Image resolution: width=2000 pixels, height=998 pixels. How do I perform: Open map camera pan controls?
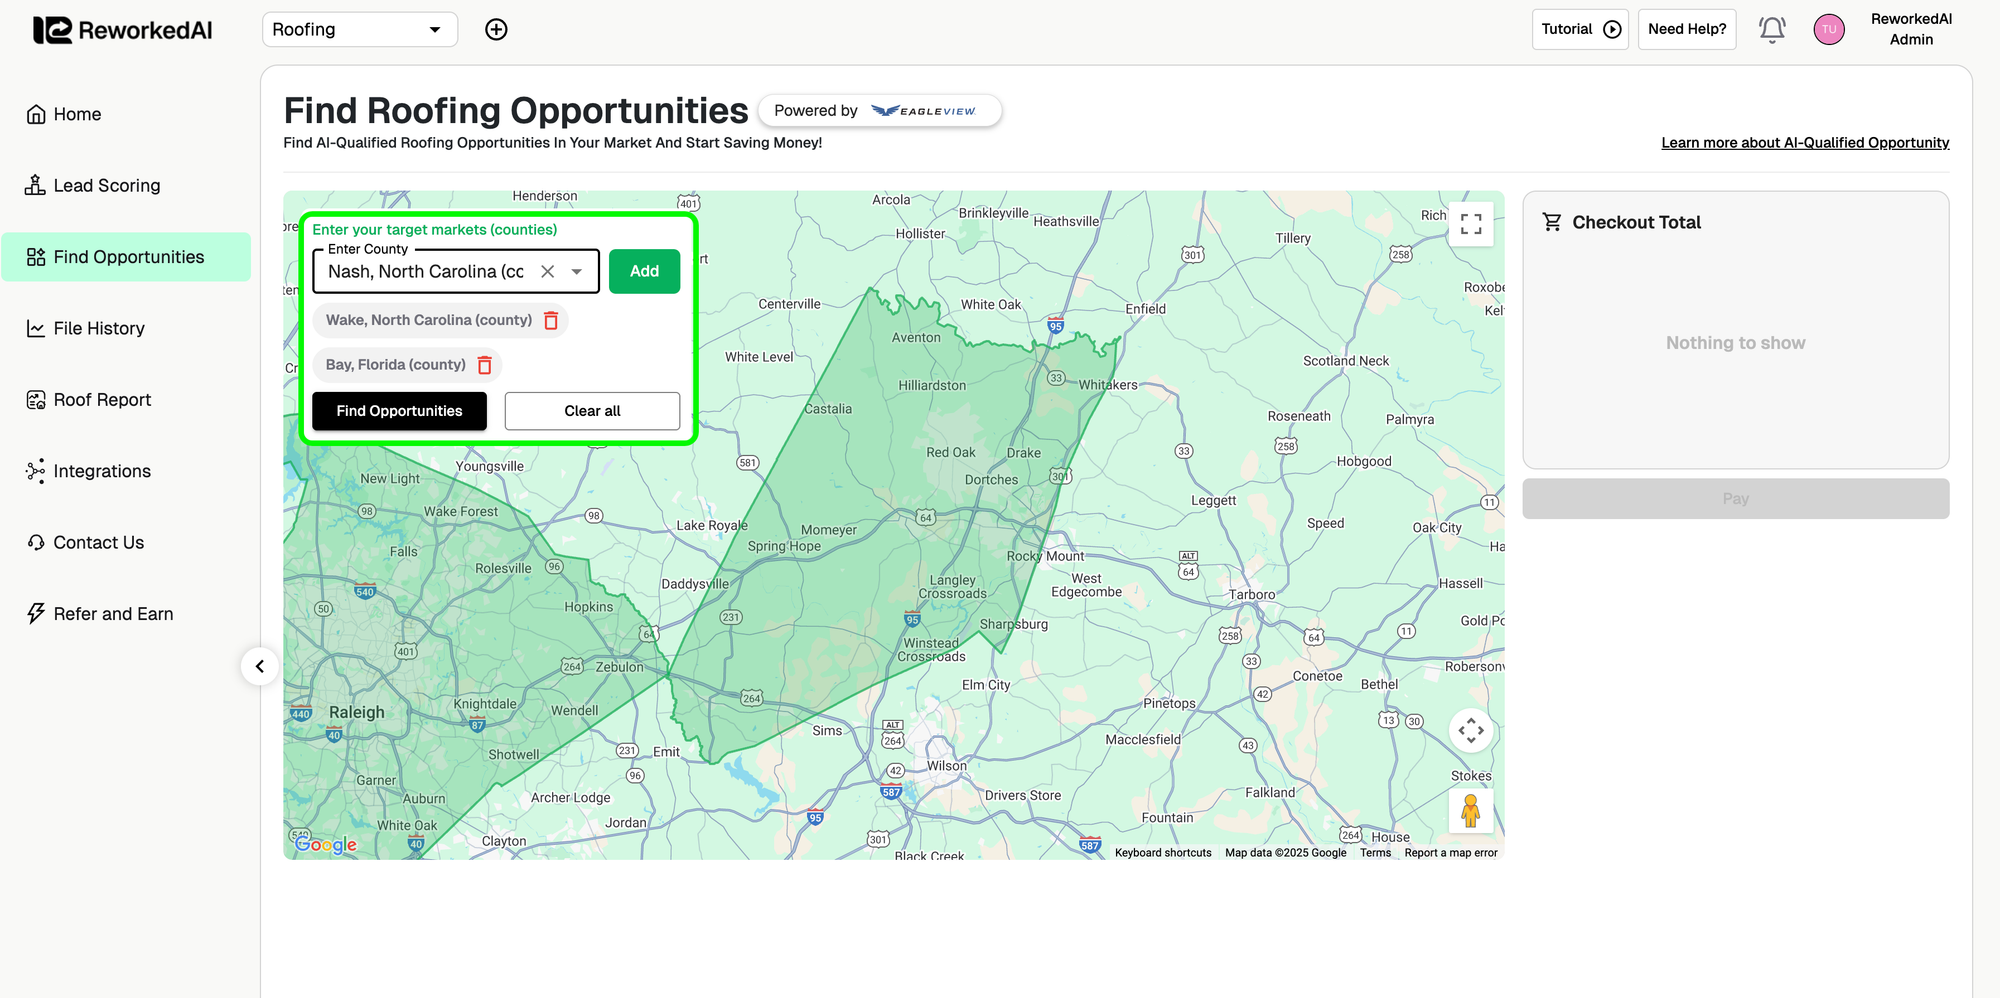(x=1471, y=731)
